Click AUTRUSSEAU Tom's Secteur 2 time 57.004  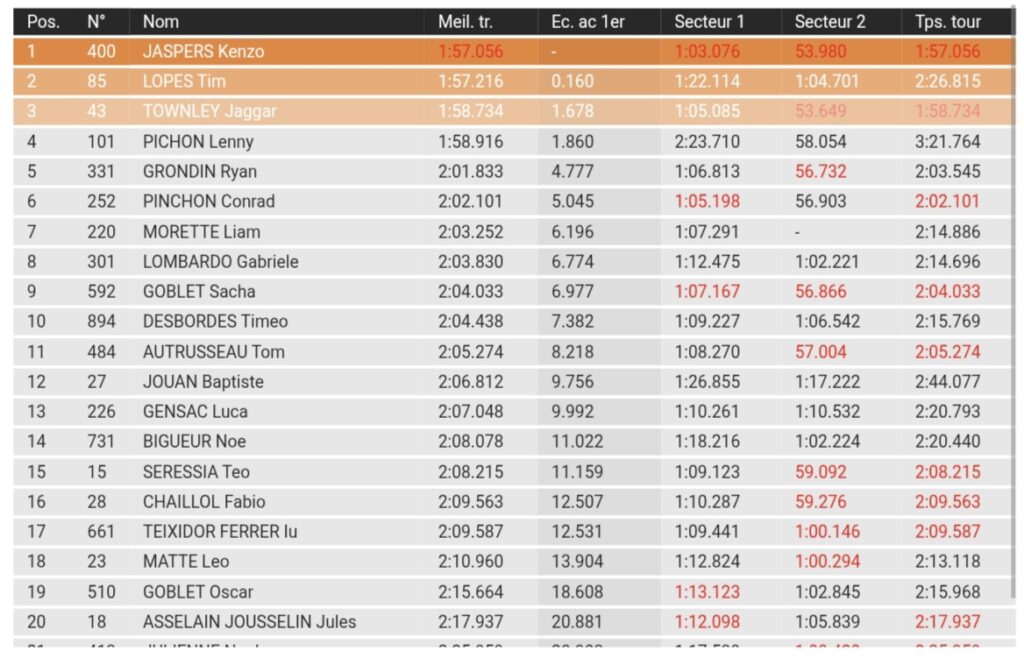click(x=820, y=351)
